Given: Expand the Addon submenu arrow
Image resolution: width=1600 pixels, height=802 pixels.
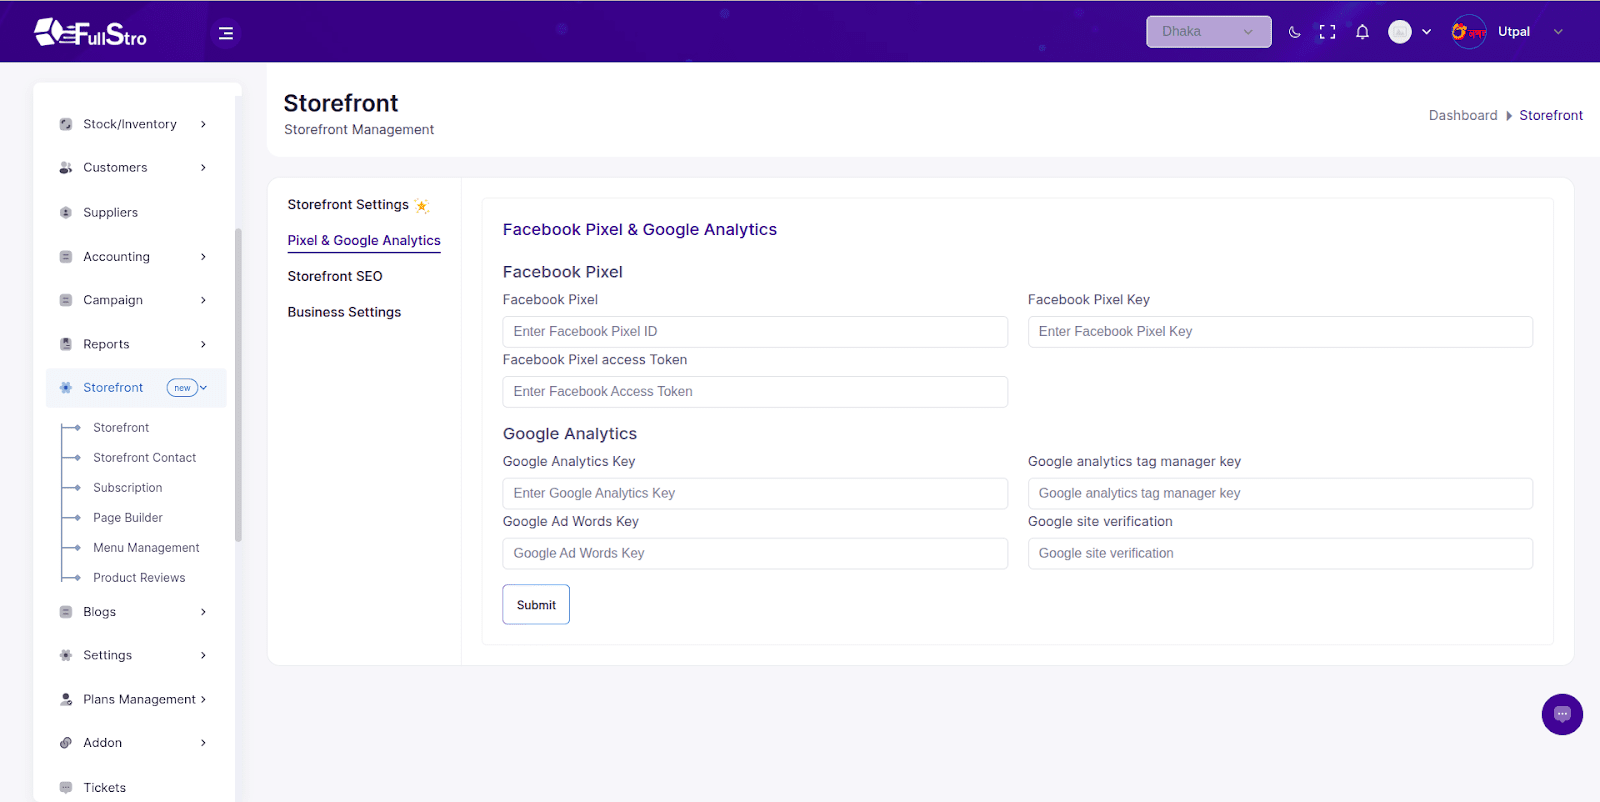Looking at the screenshot, I should [203, 743].
